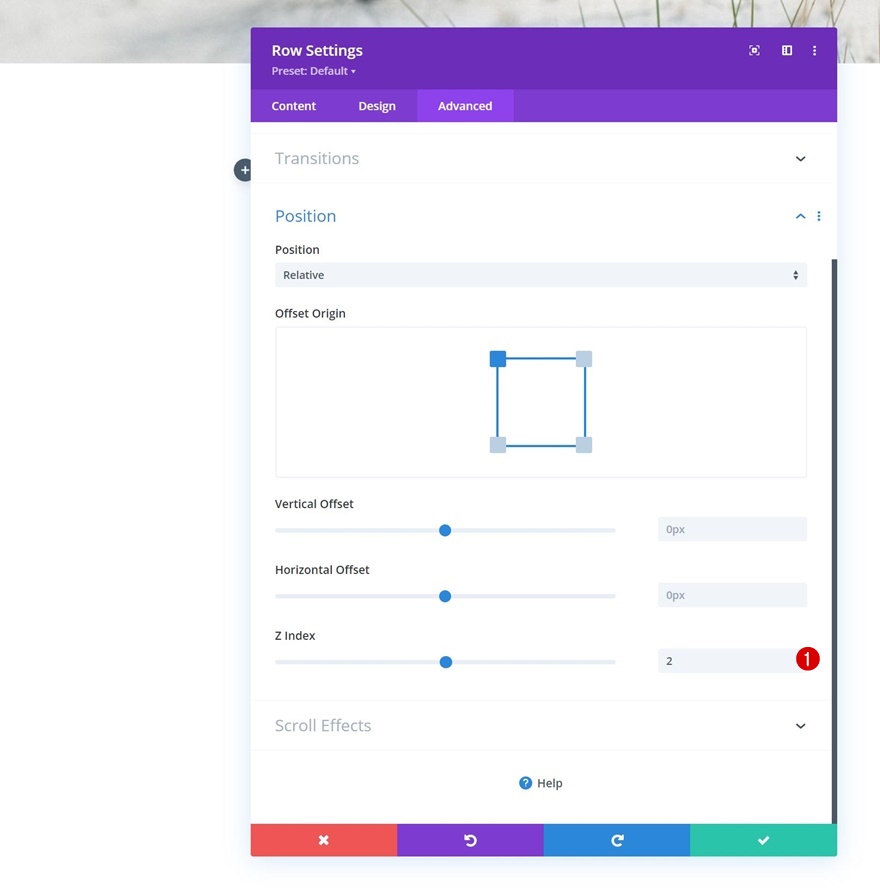Screen dimensions: 880x890
Task: Click the modal vertical scrollbar
Action: pyautogui.click(x=834, y=541)
